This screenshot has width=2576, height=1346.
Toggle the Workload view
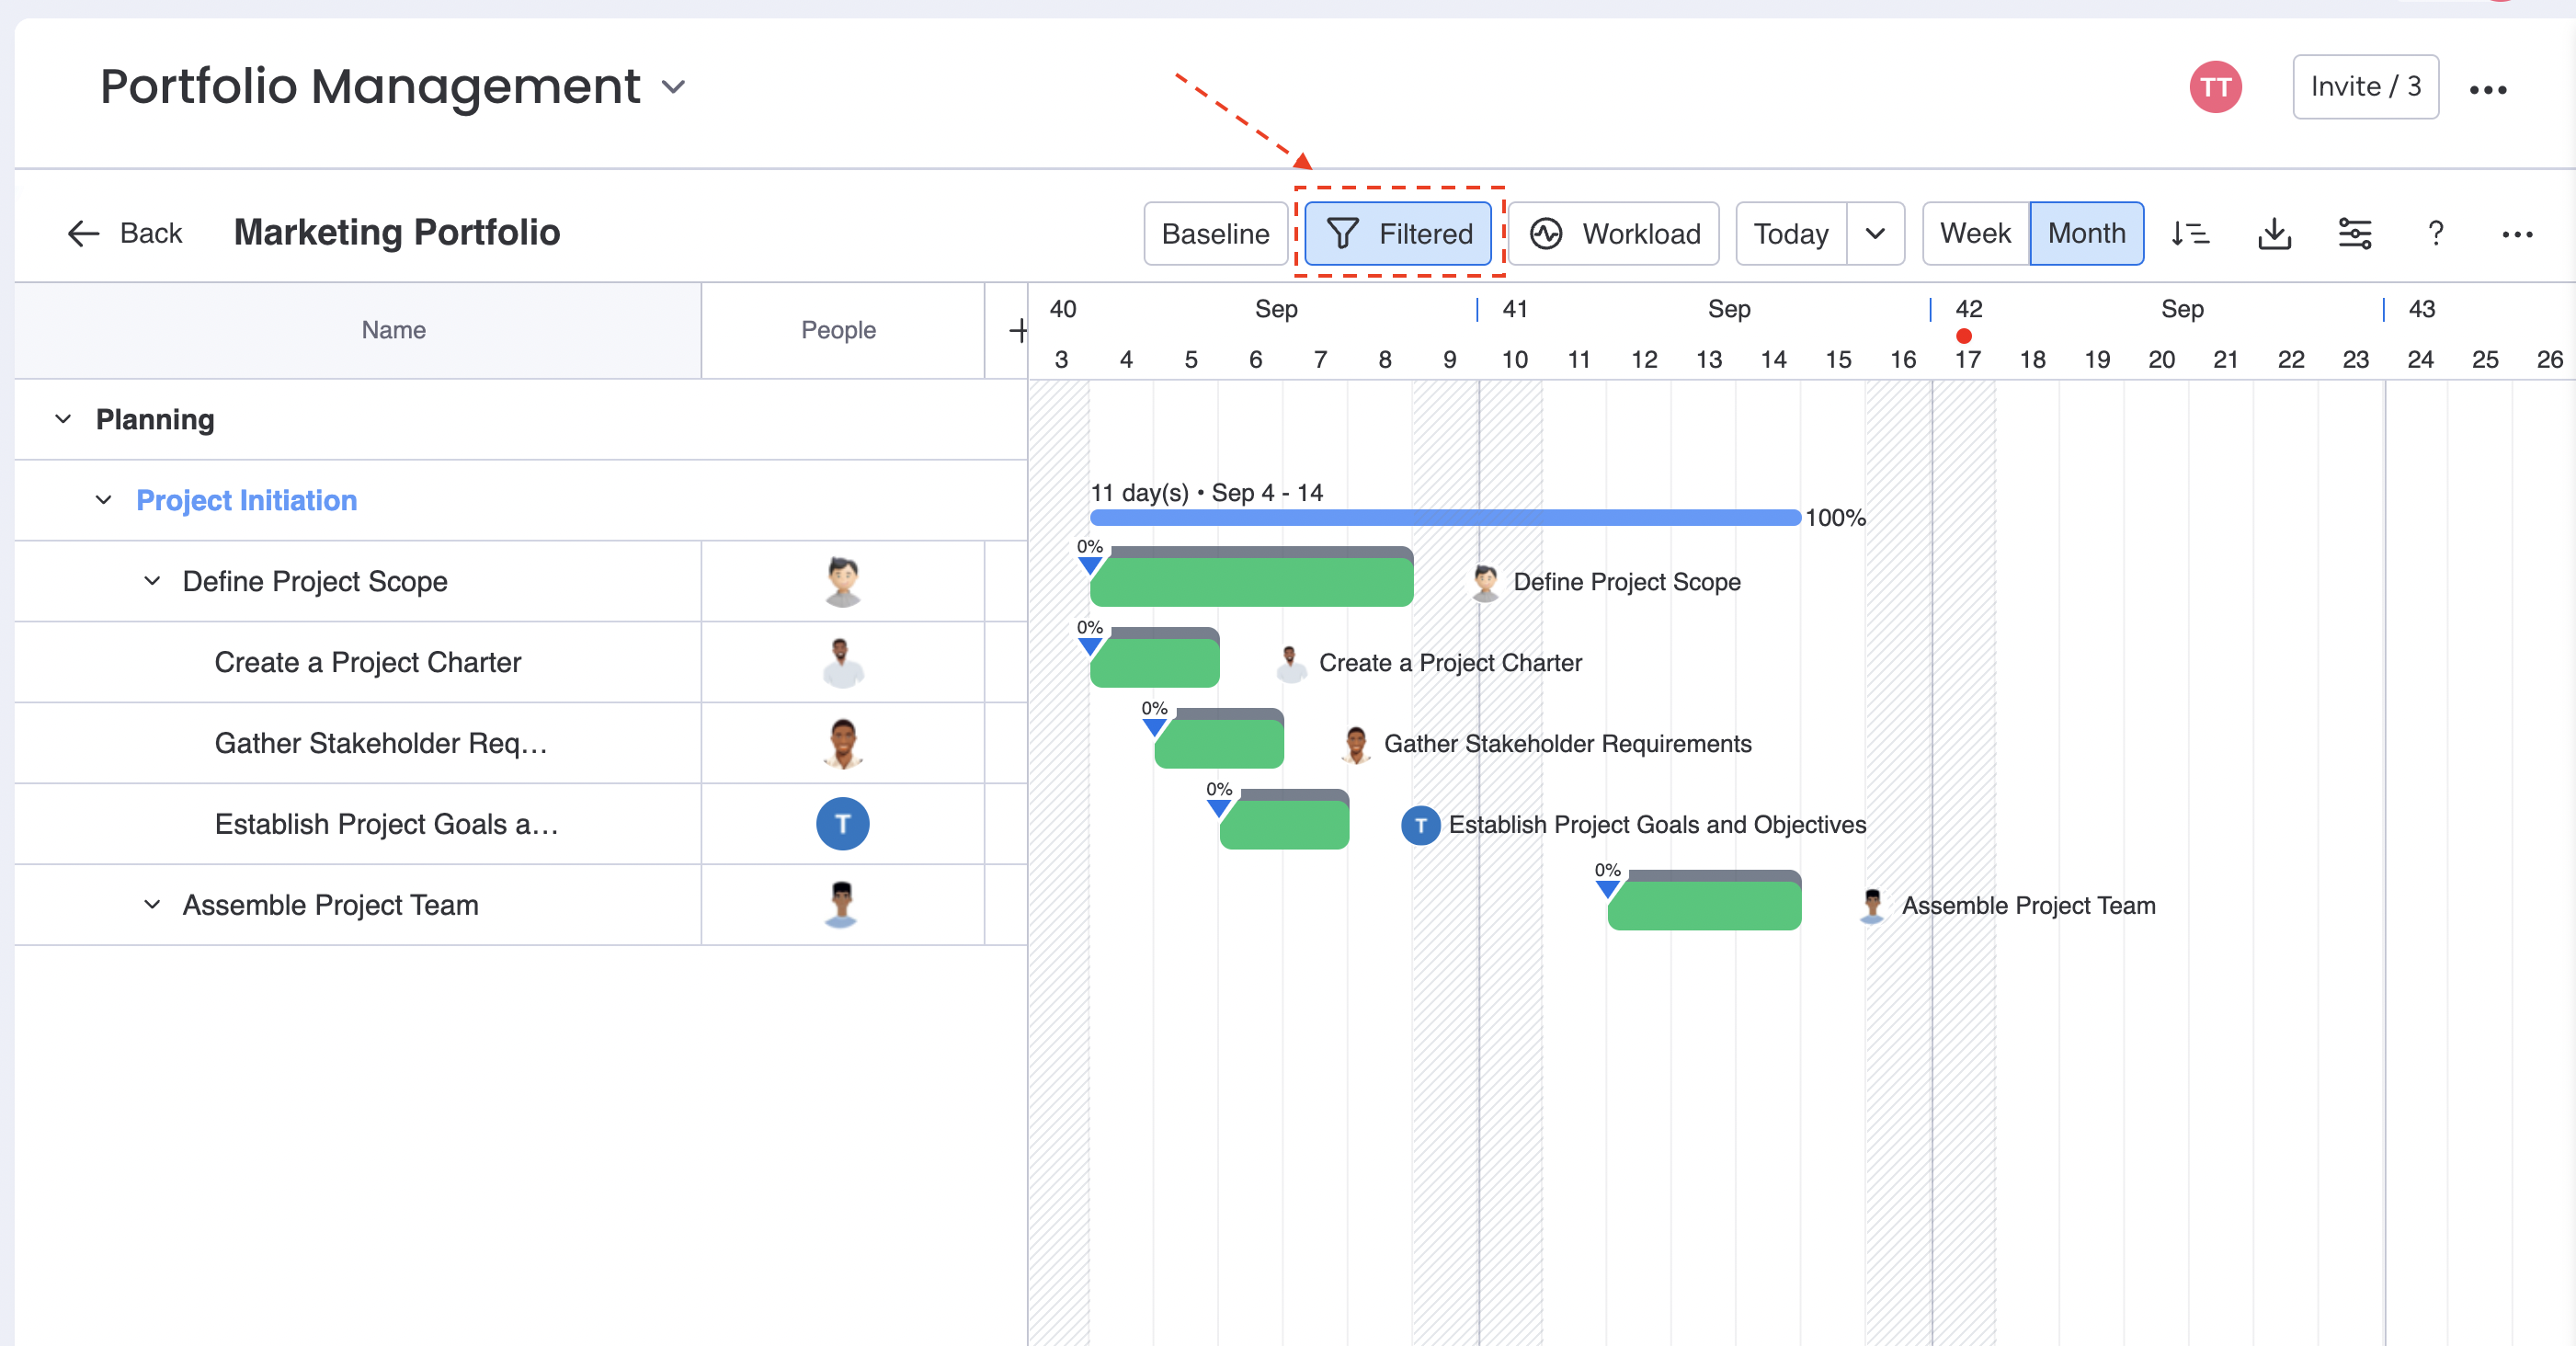point(1613,234)
